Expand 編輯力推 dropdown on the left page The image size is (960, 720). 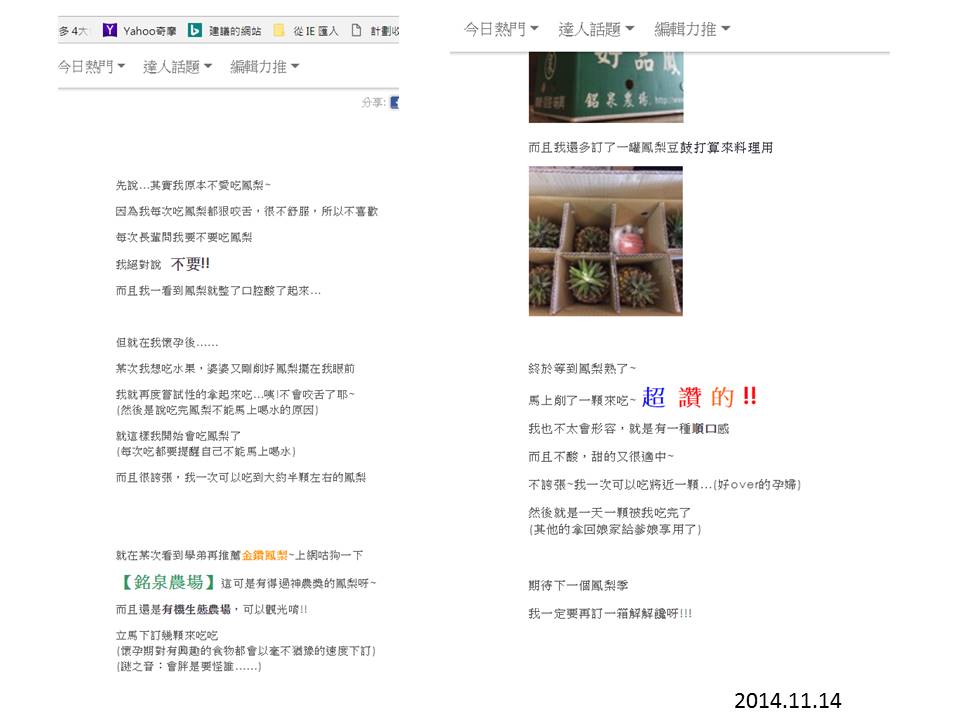click(x=265, y=67)
